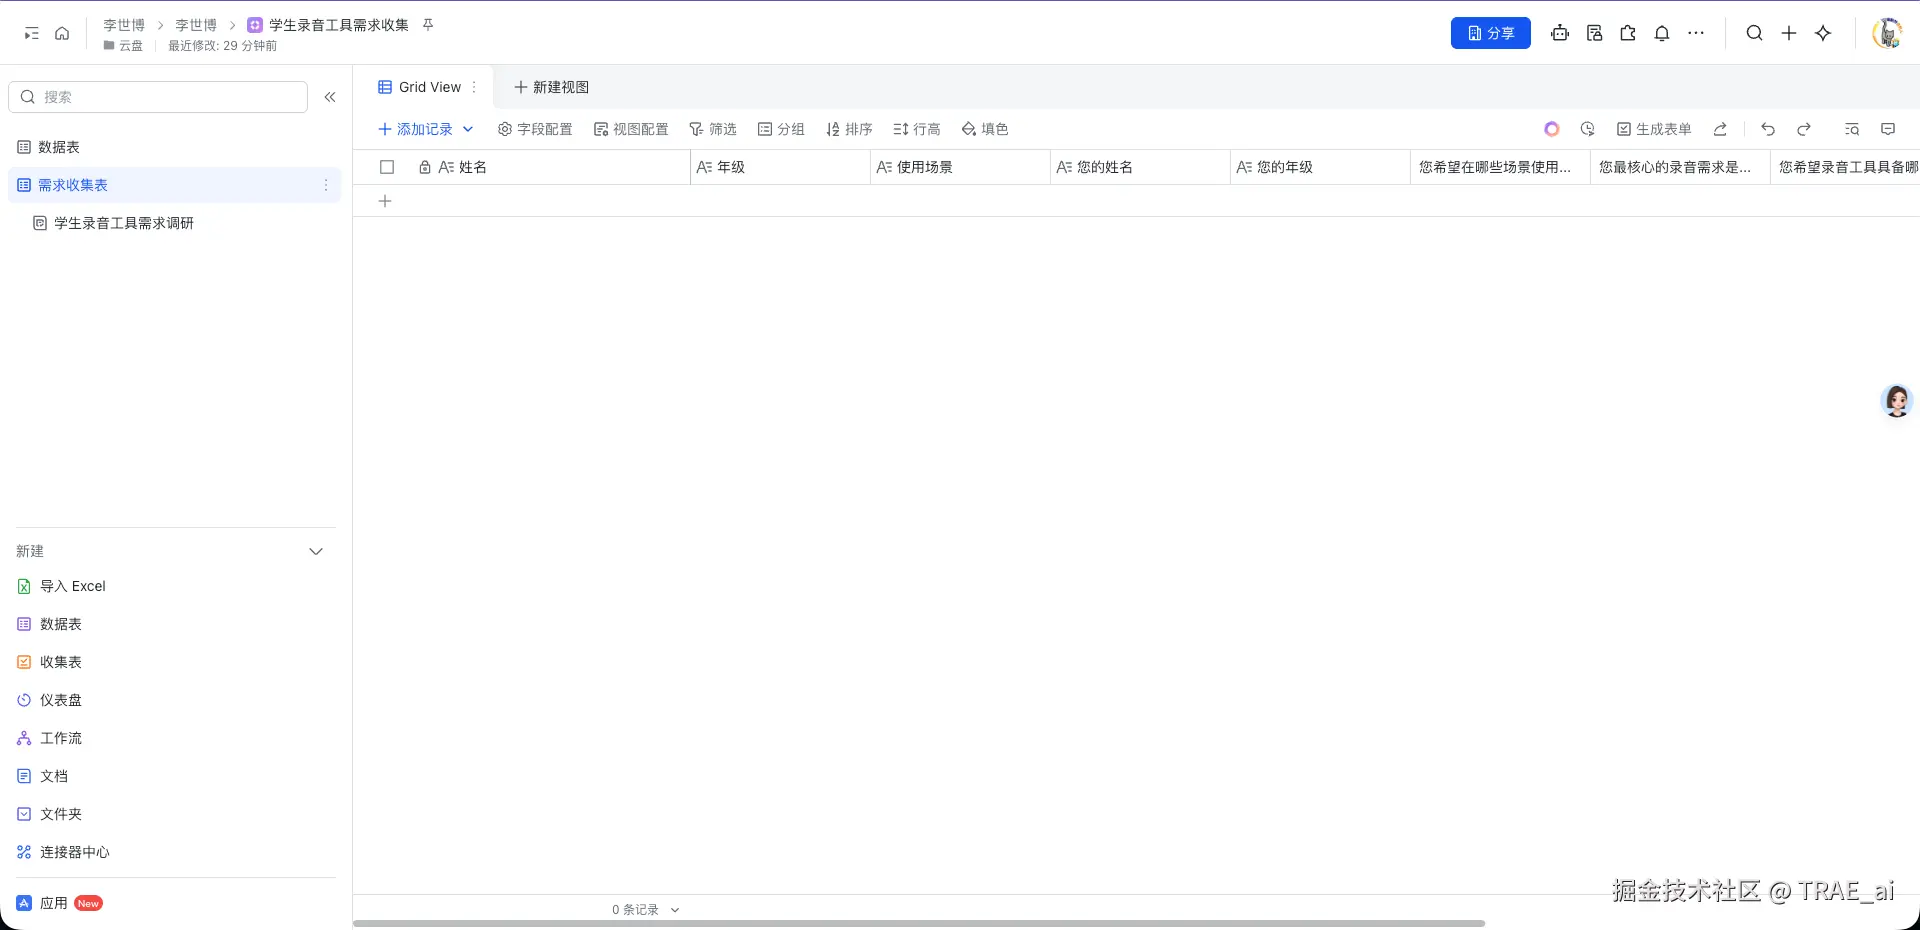This screenshot has height=930, width=1920.
Task: Open the notifications bell
Action: (x=1662, y=33)
